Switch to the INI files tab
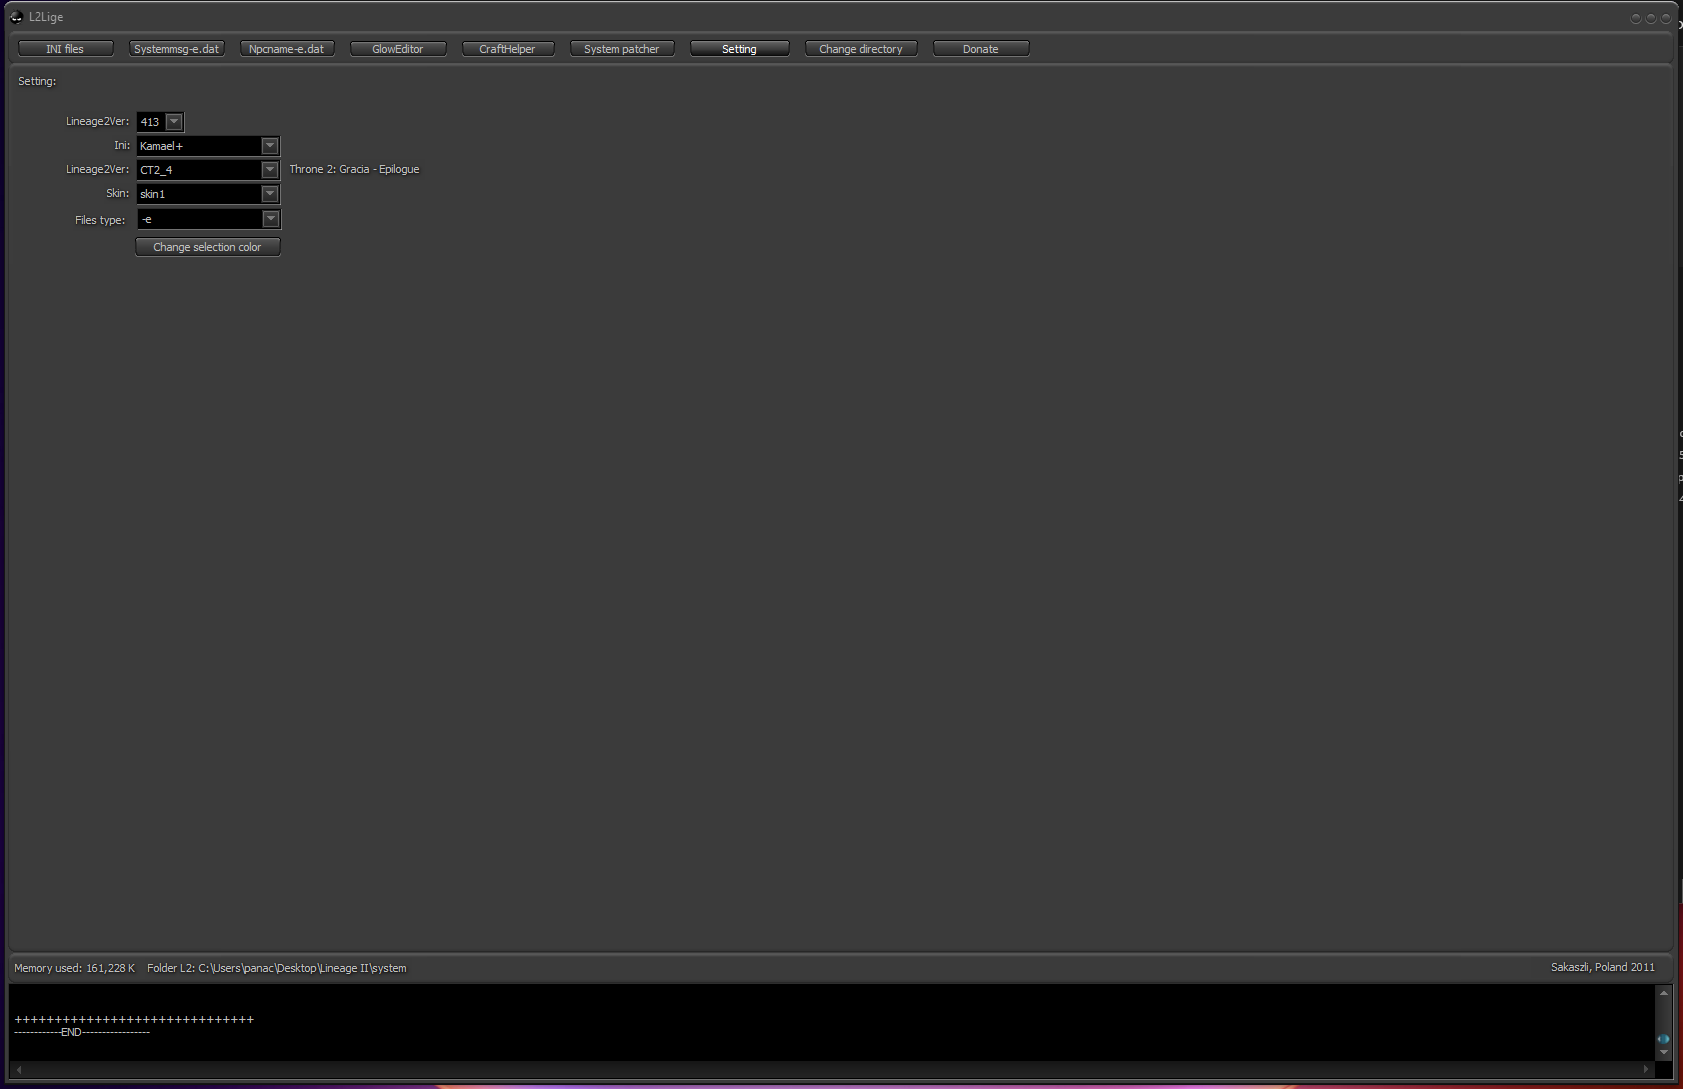The width and height of the screenshot is (1683, 1089). 65,49
